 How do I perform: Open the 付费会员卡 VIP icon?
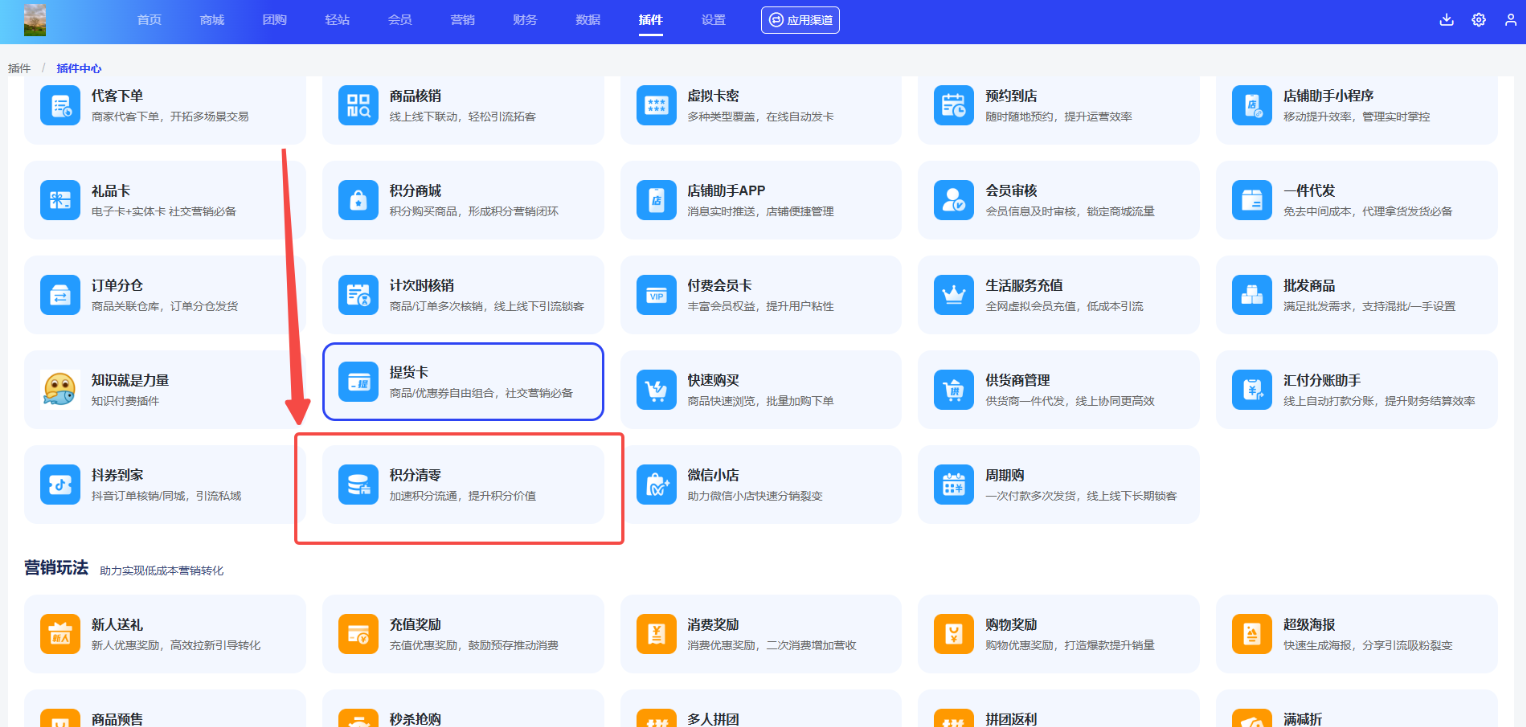[x=656, y=294]
